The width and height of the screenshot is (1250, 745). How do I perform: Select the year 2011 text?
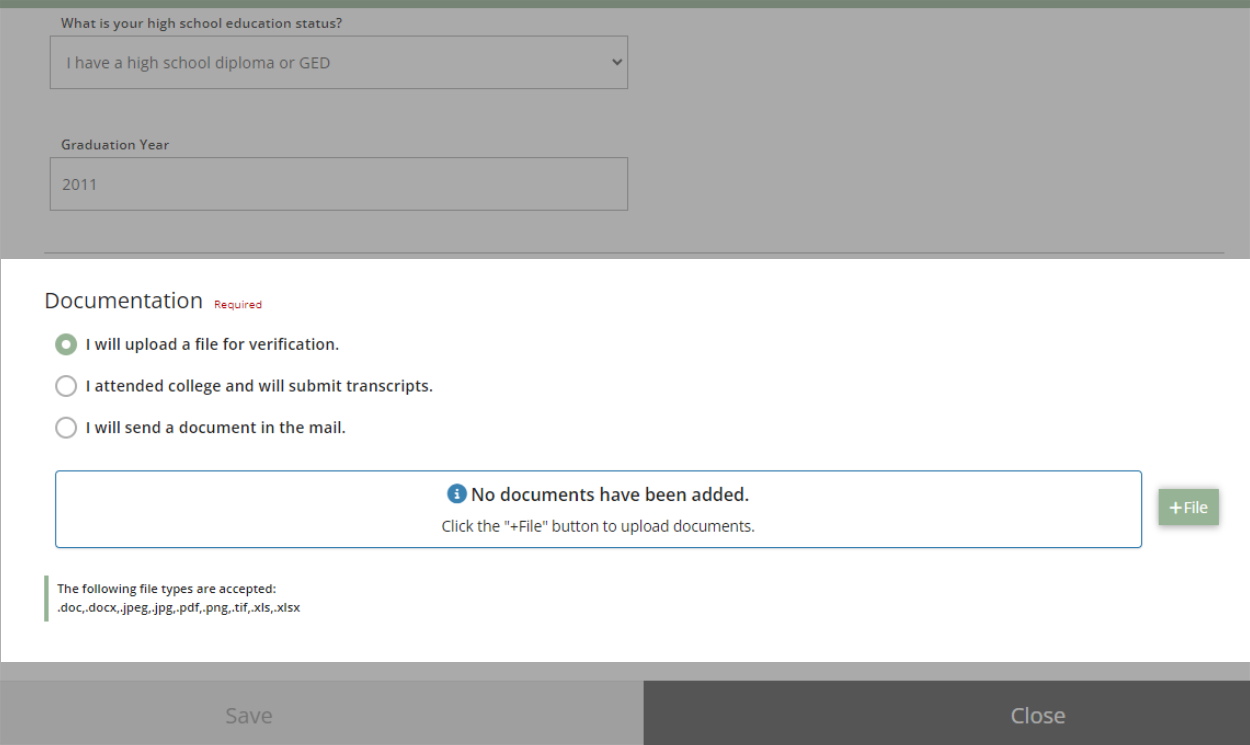coord(81,183)
